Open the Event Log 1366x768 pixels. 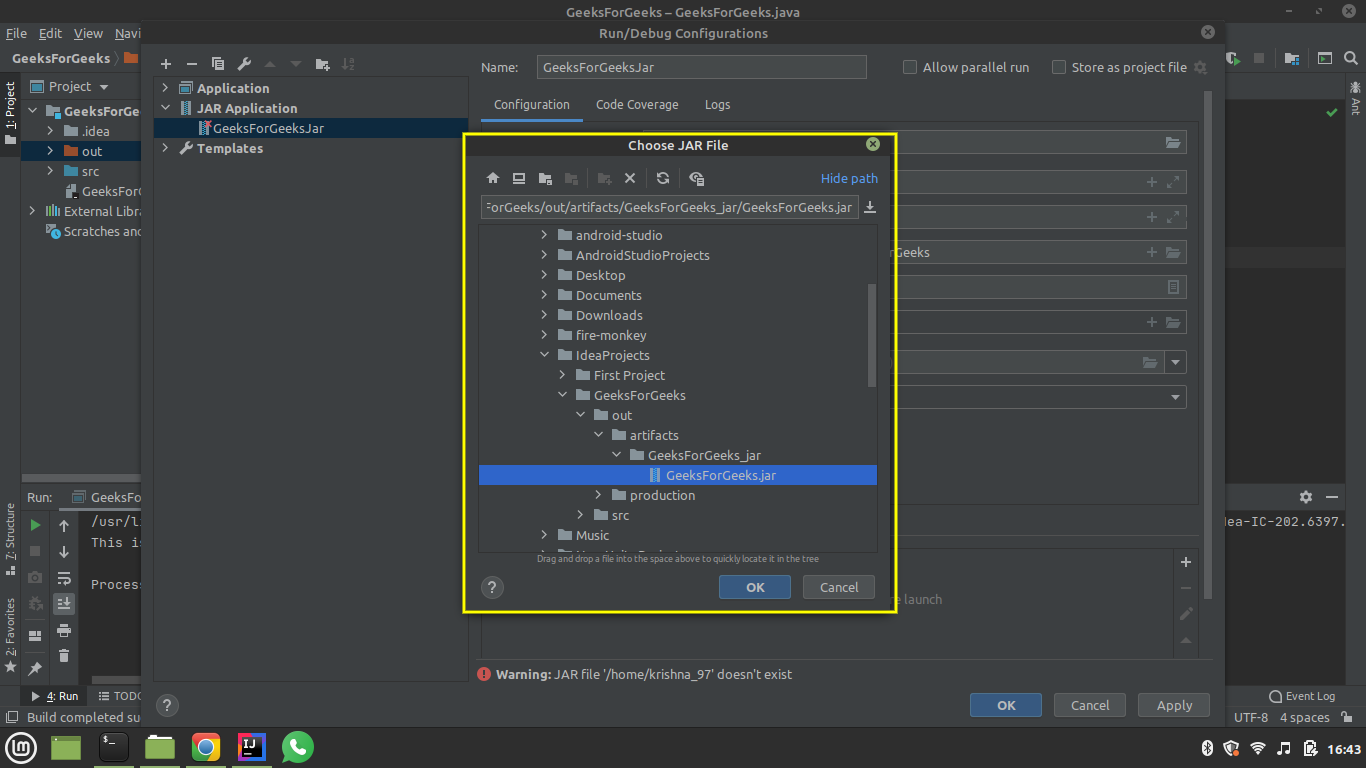[1301, 696]
